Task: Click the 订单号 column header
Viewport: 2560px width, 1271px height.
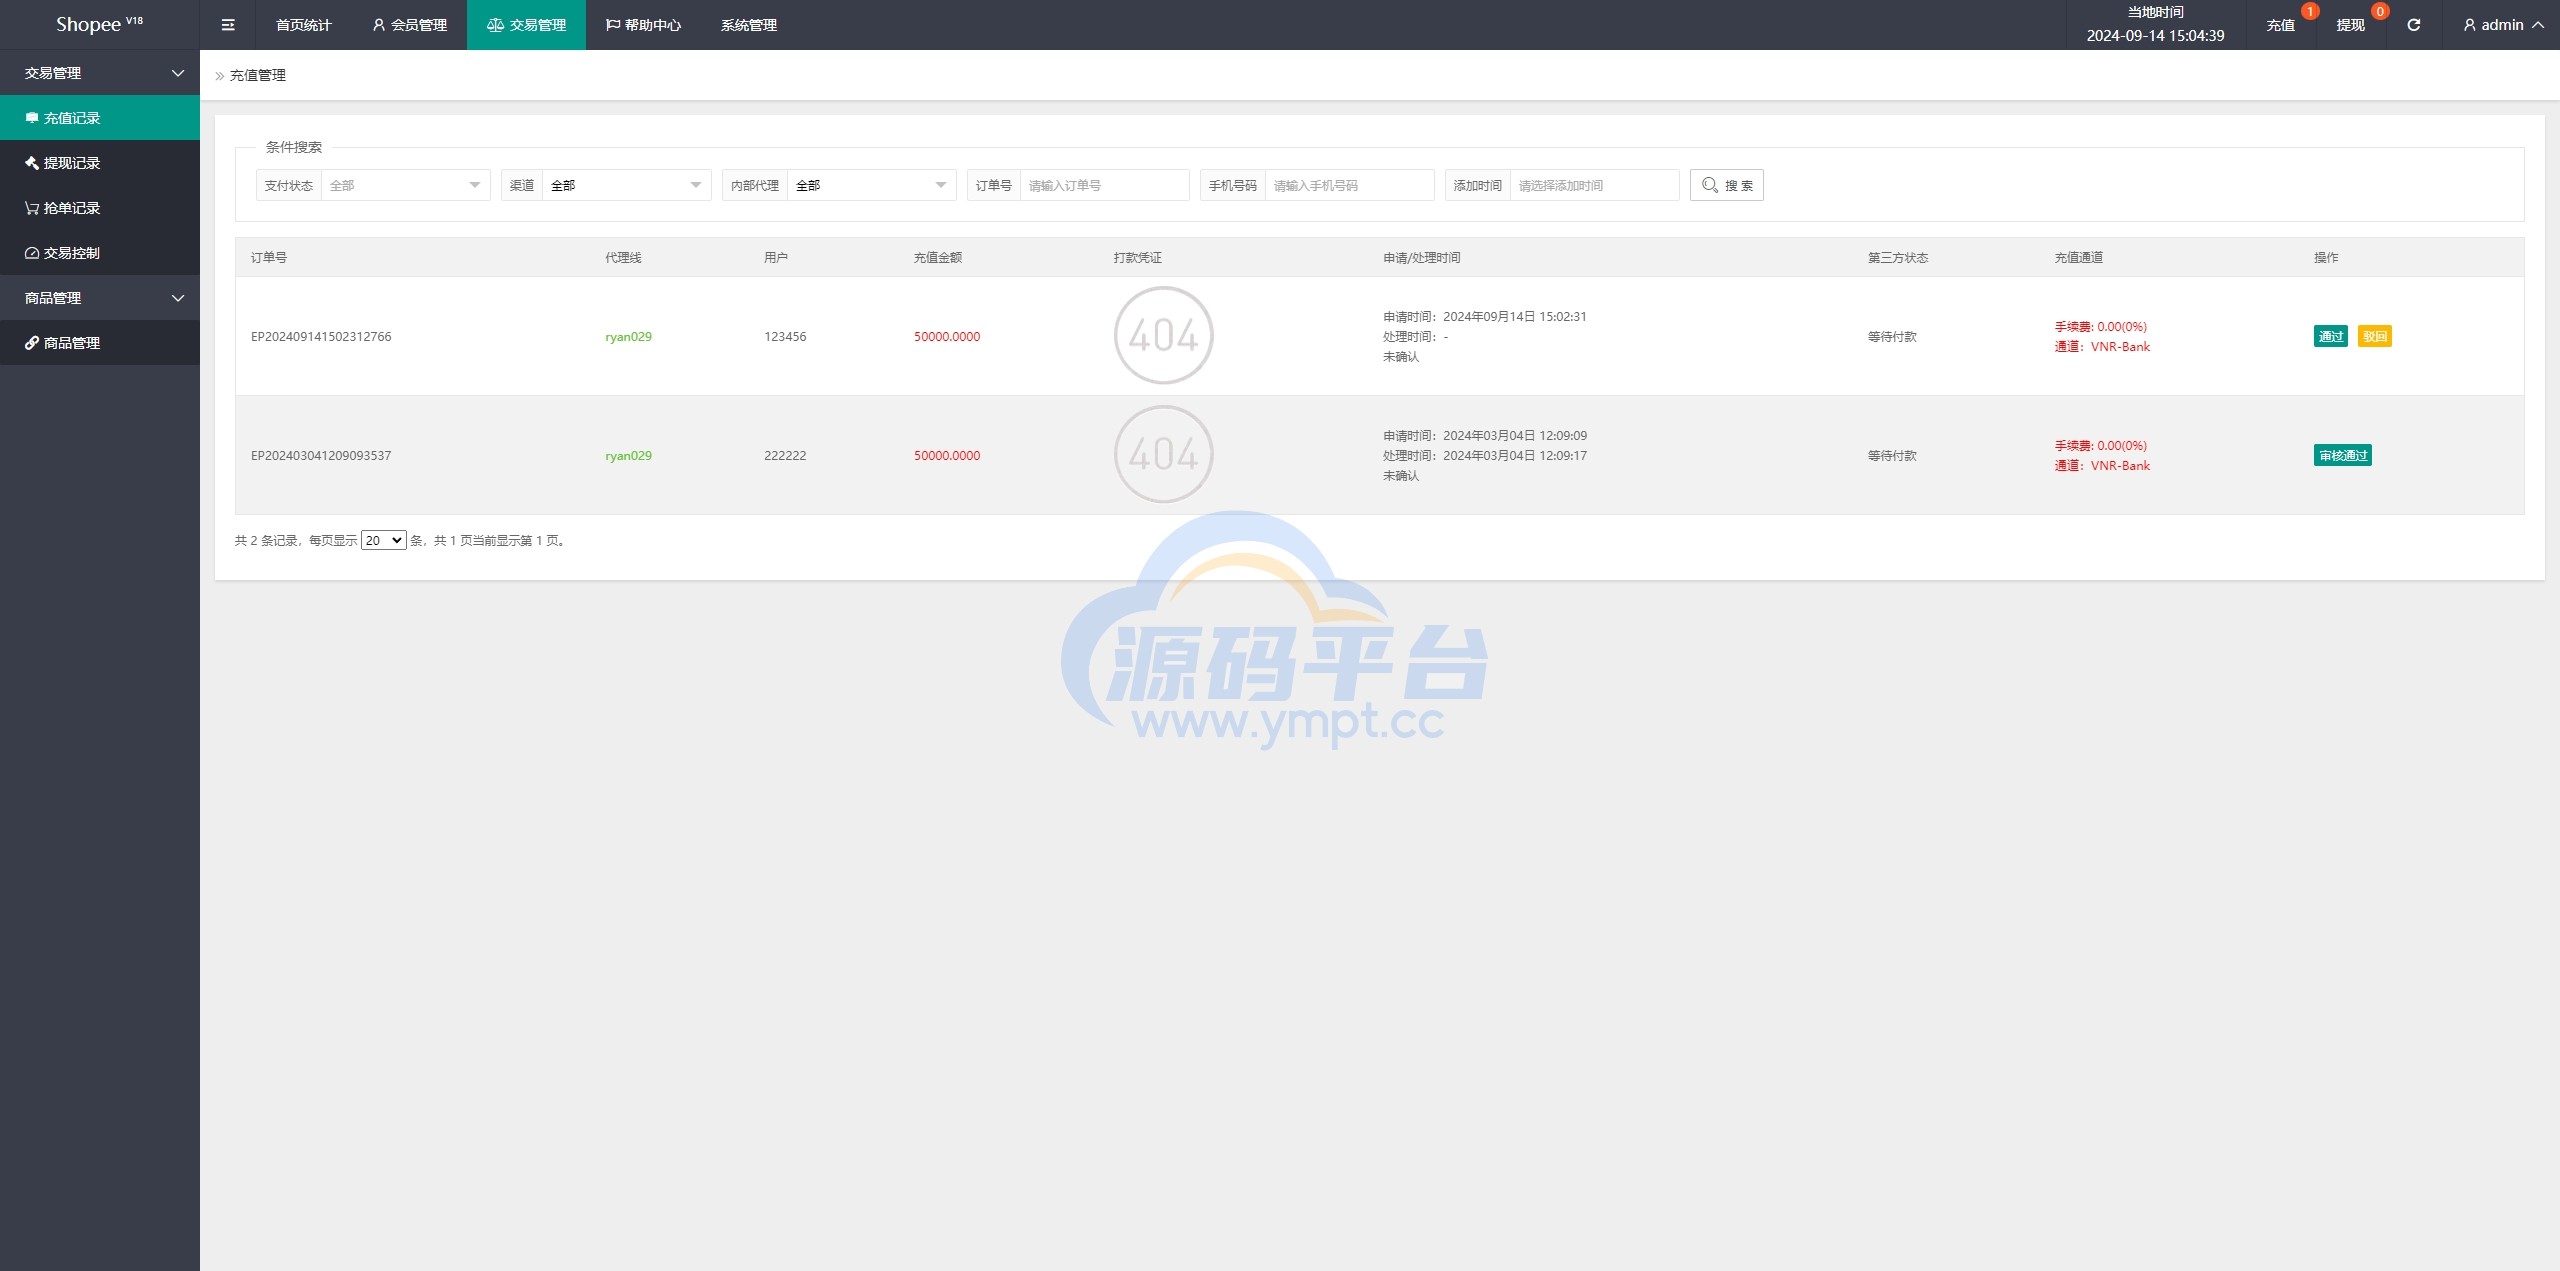Action: click(x=269, y=258)
